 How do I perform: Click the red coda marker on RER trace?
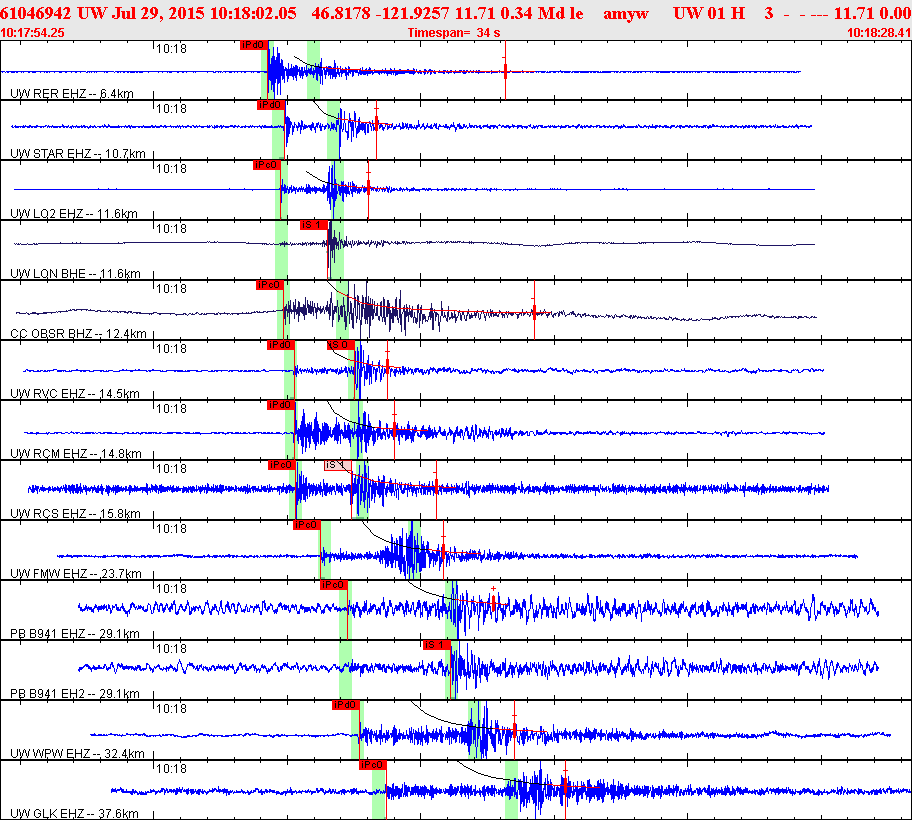pos(505,70)
